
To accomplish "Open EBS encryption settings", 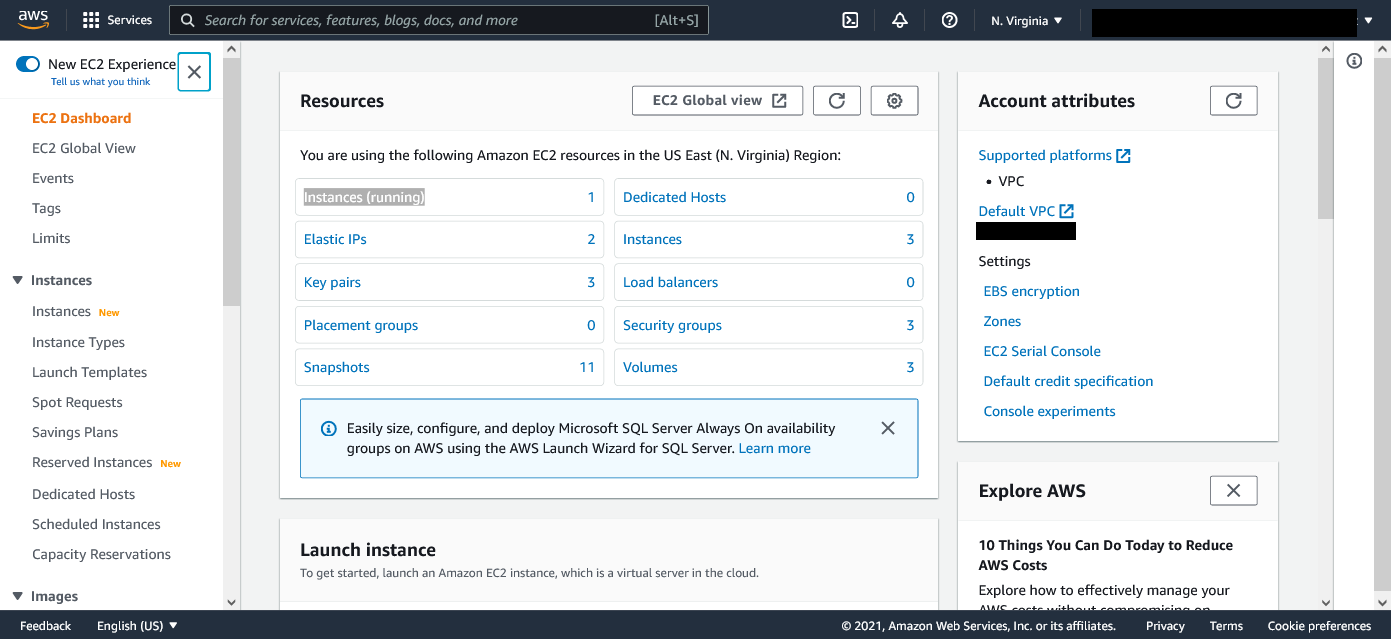I will pyautogui.click(x=1031, y=292).
